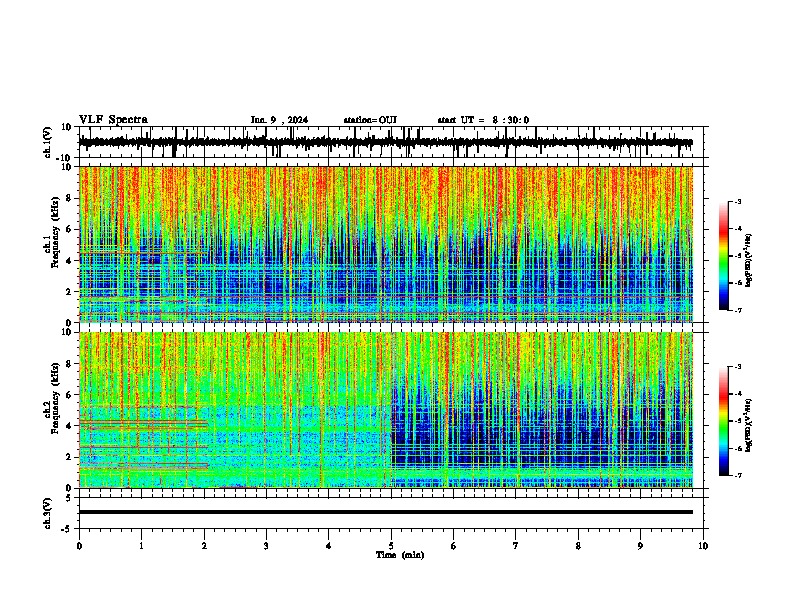Click the "VLF Spectra" title text
This screenshot has height=612, width=792.
pyautogui.click(x=113, y=120)
